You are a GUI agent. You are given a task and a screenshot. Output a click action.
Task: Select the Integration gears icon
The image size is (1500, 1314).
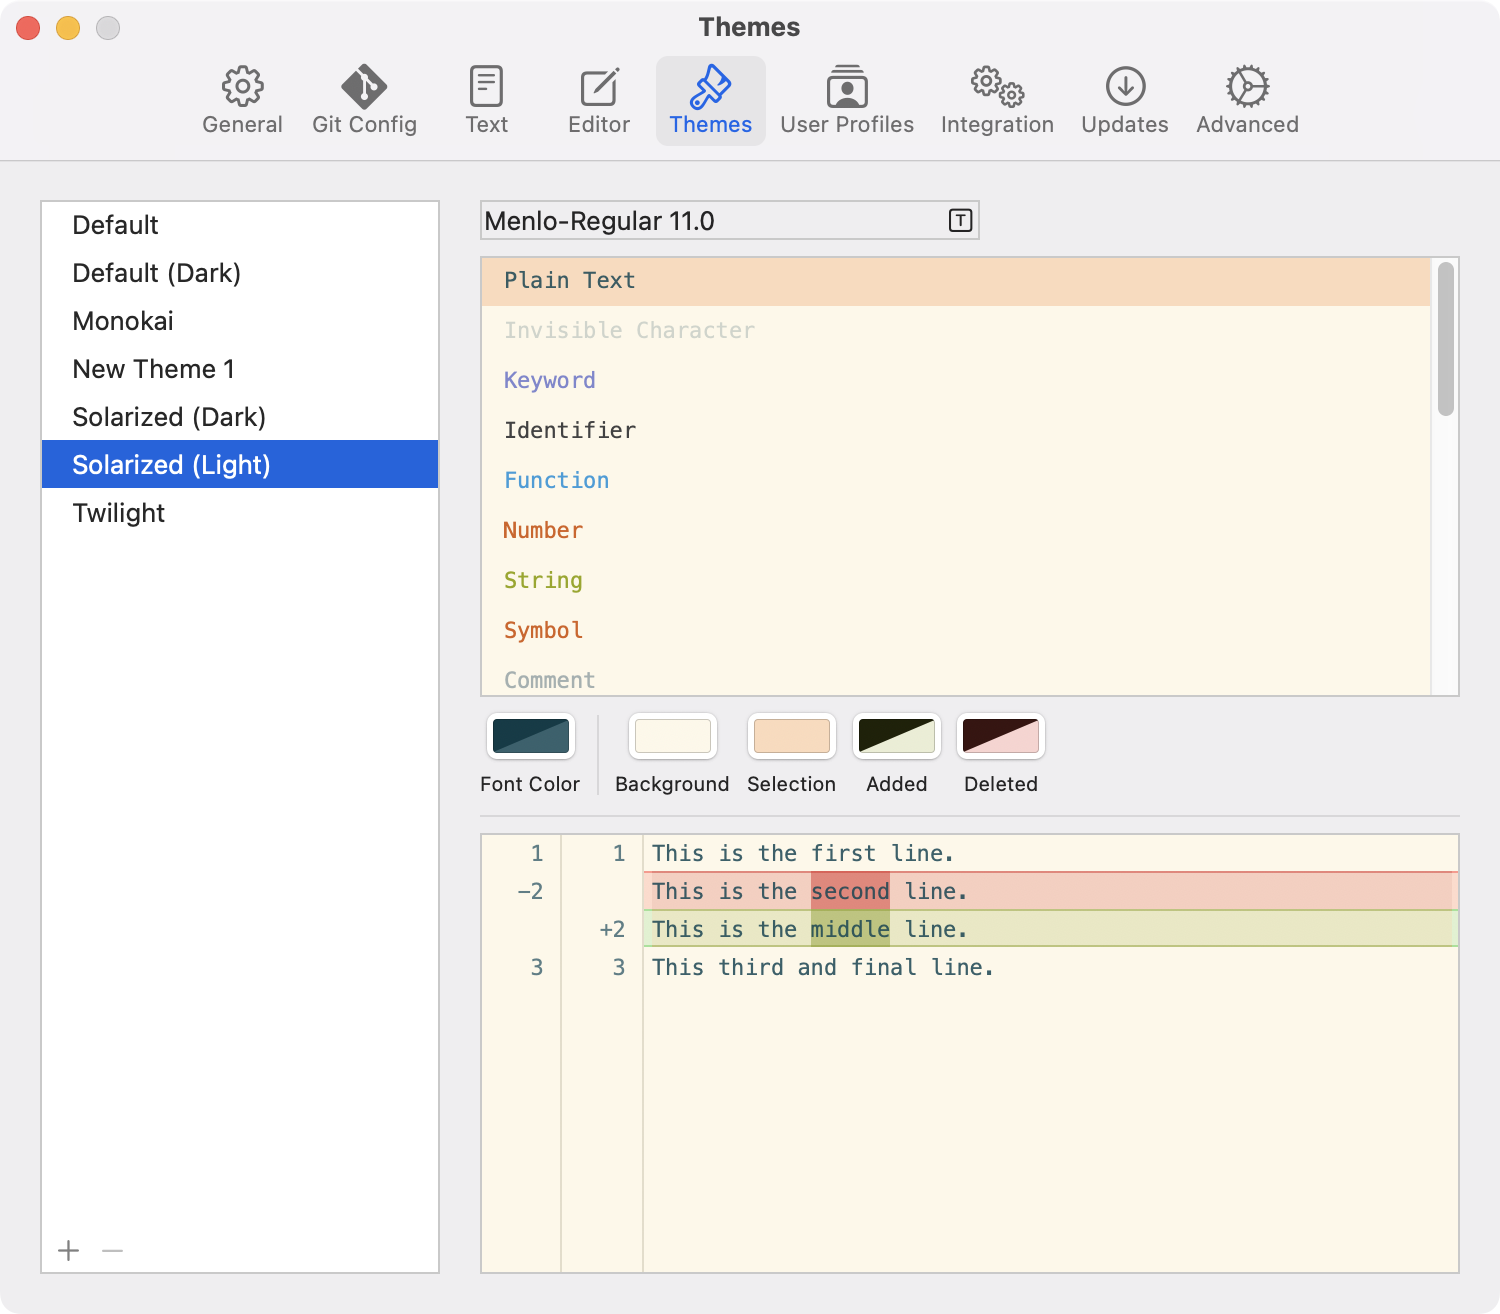click(996, 97)
